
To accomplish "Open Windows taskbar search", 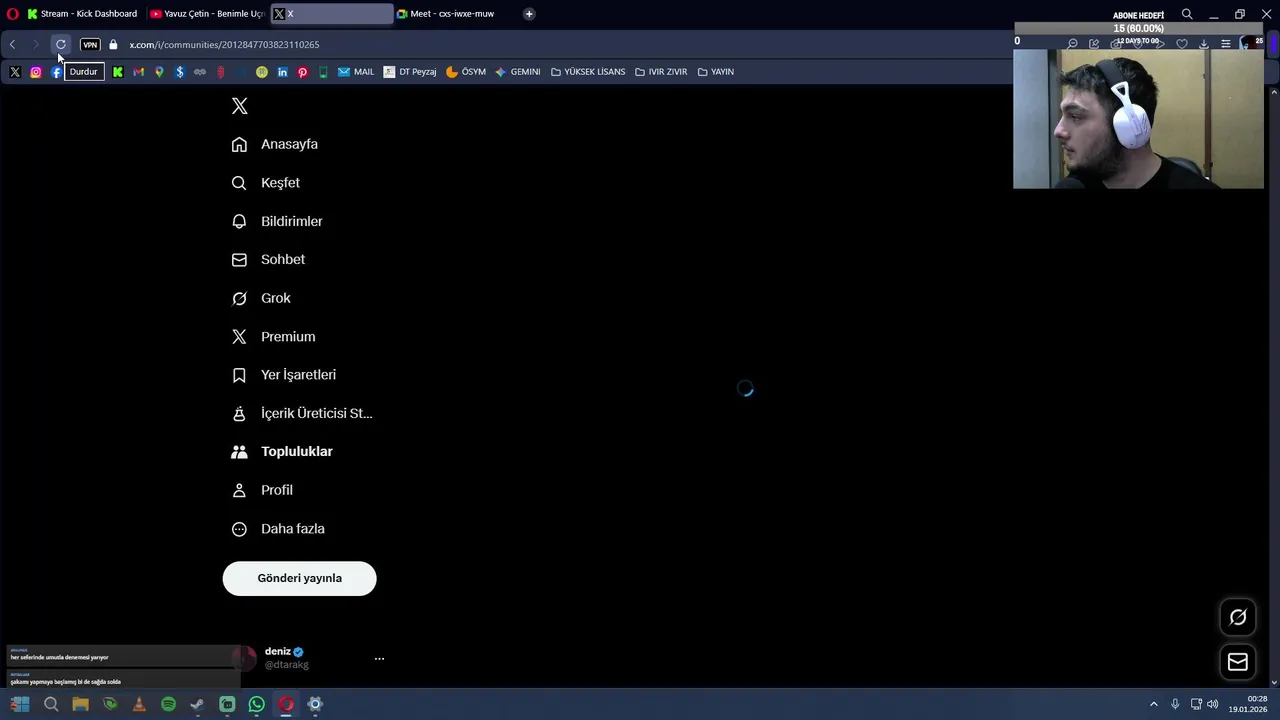I will (x=51, y=705).
